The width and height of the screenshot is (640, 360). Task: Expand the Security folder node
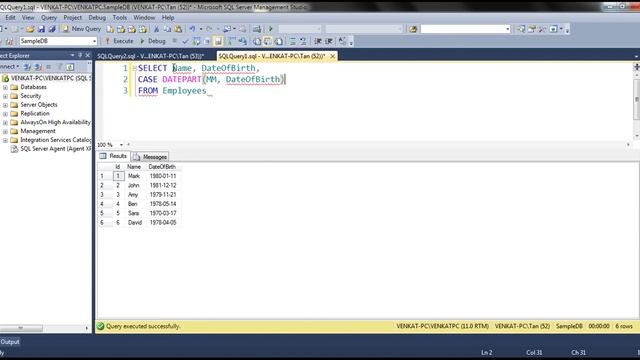tap(5, 96)
